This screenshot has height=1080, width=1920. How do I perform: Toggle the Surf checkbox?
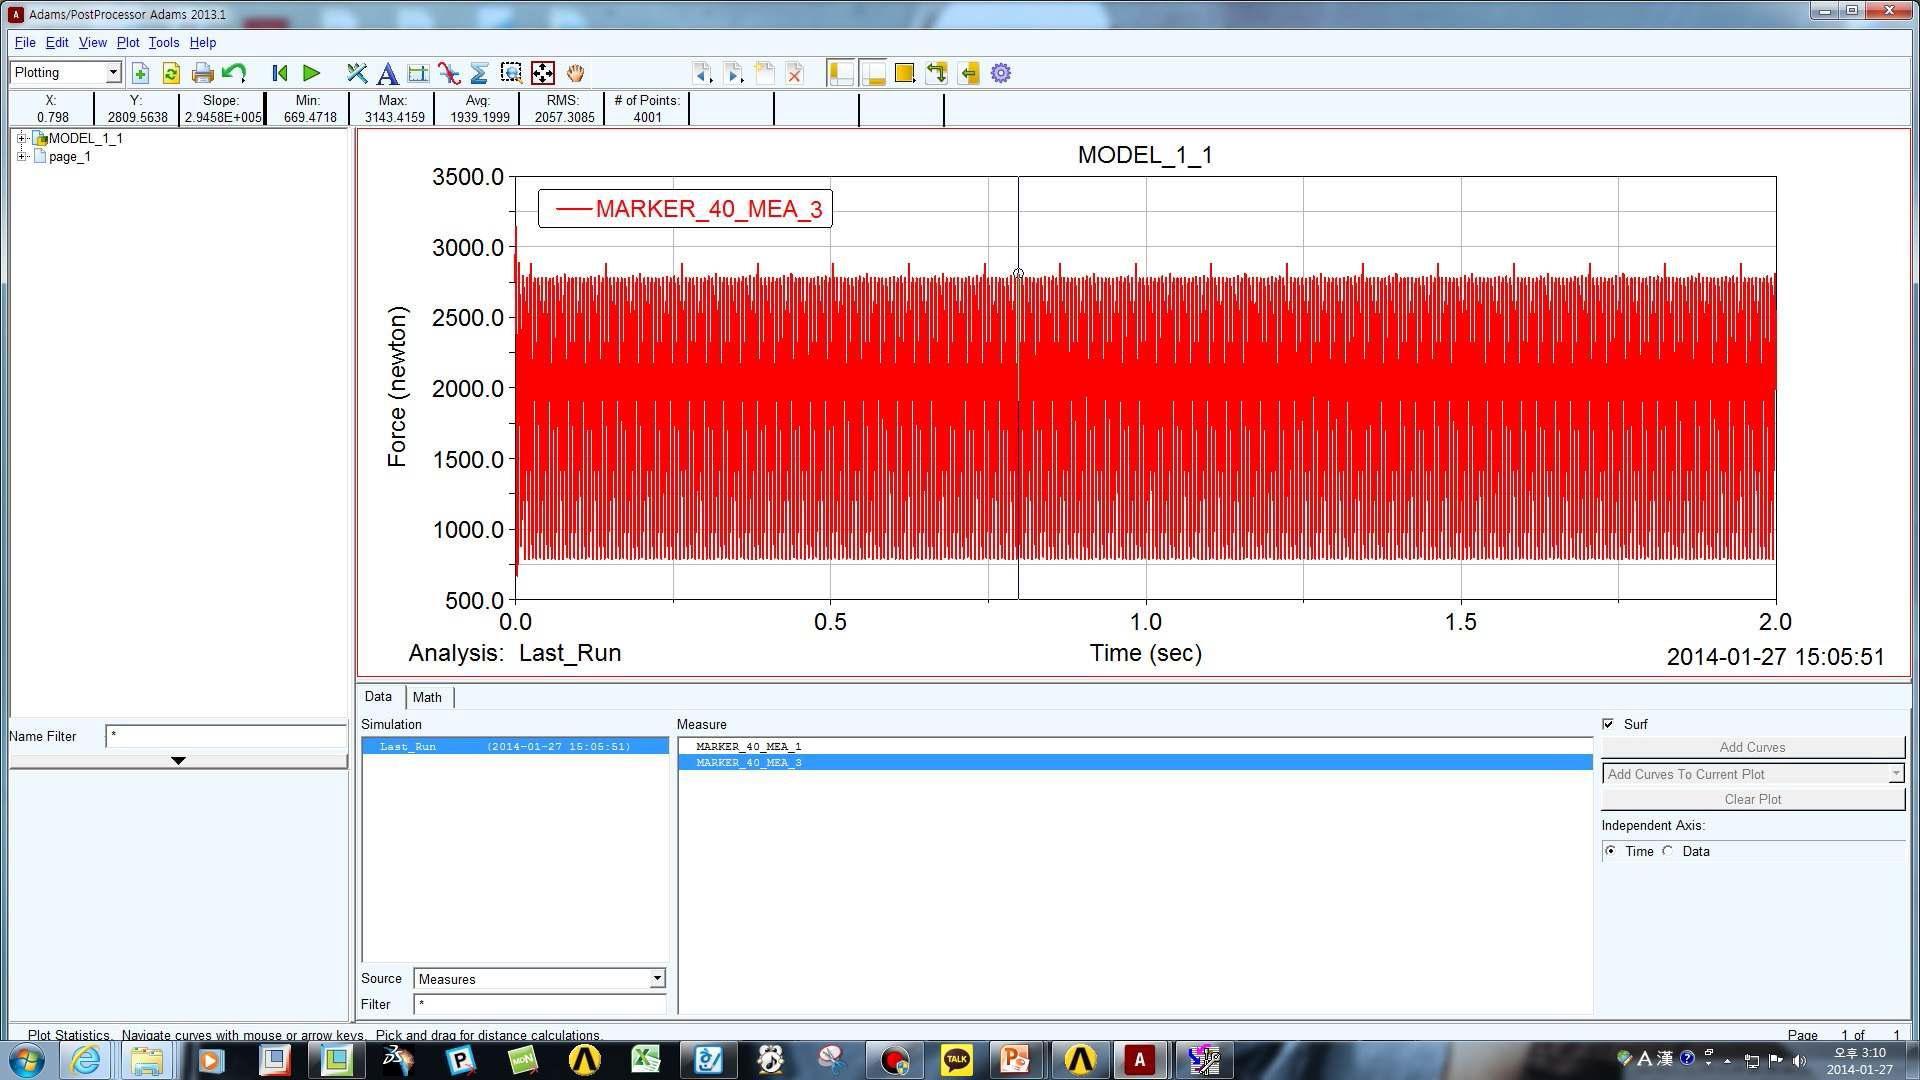click(x=1608, y=724)
